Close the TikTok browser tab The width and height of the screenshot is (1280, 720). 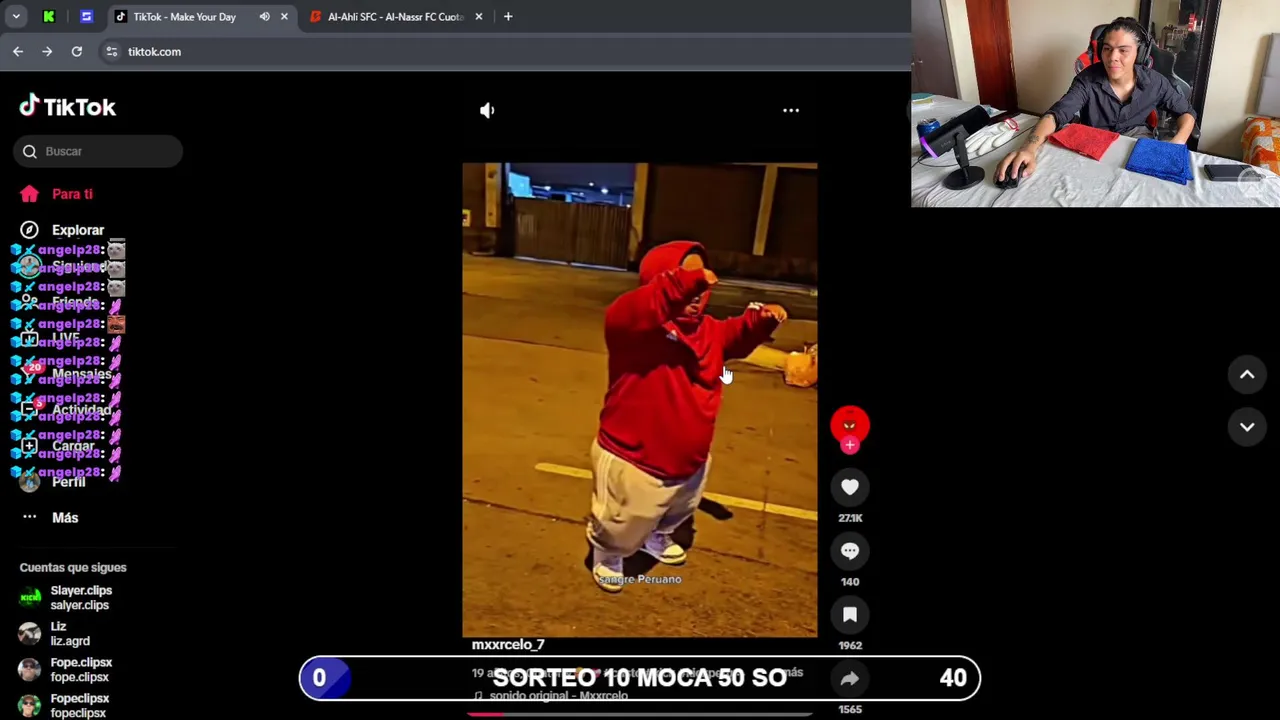tap(284, 17)
